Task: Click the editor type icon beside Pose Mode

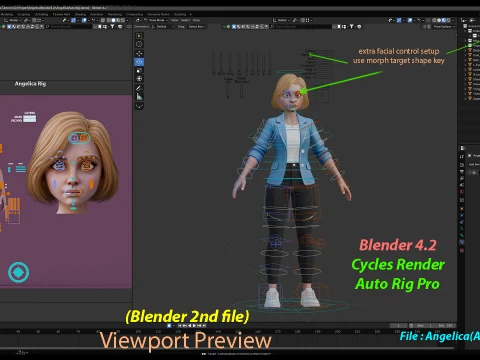Action: tap(137, 20)
